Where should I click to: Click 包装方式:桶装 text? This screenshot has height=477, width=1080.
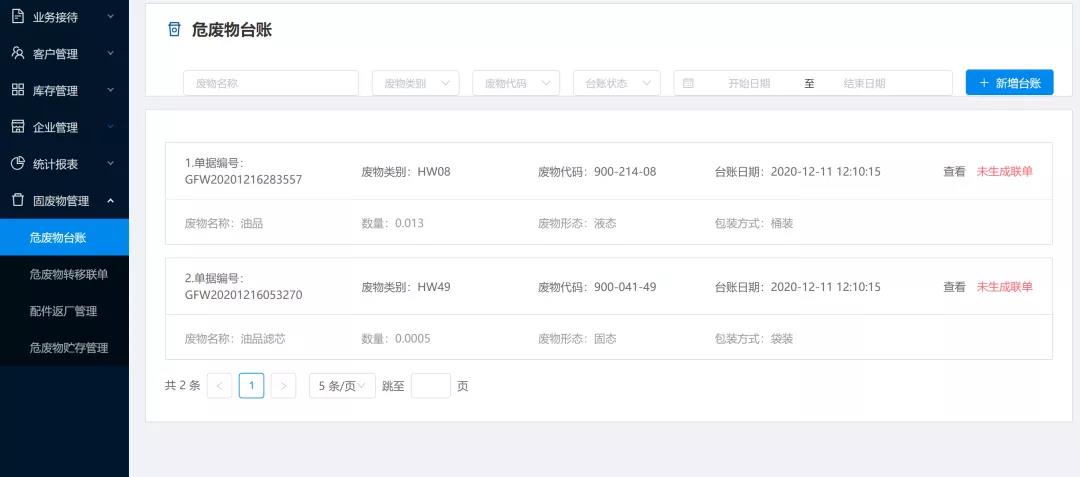point(754,223)
